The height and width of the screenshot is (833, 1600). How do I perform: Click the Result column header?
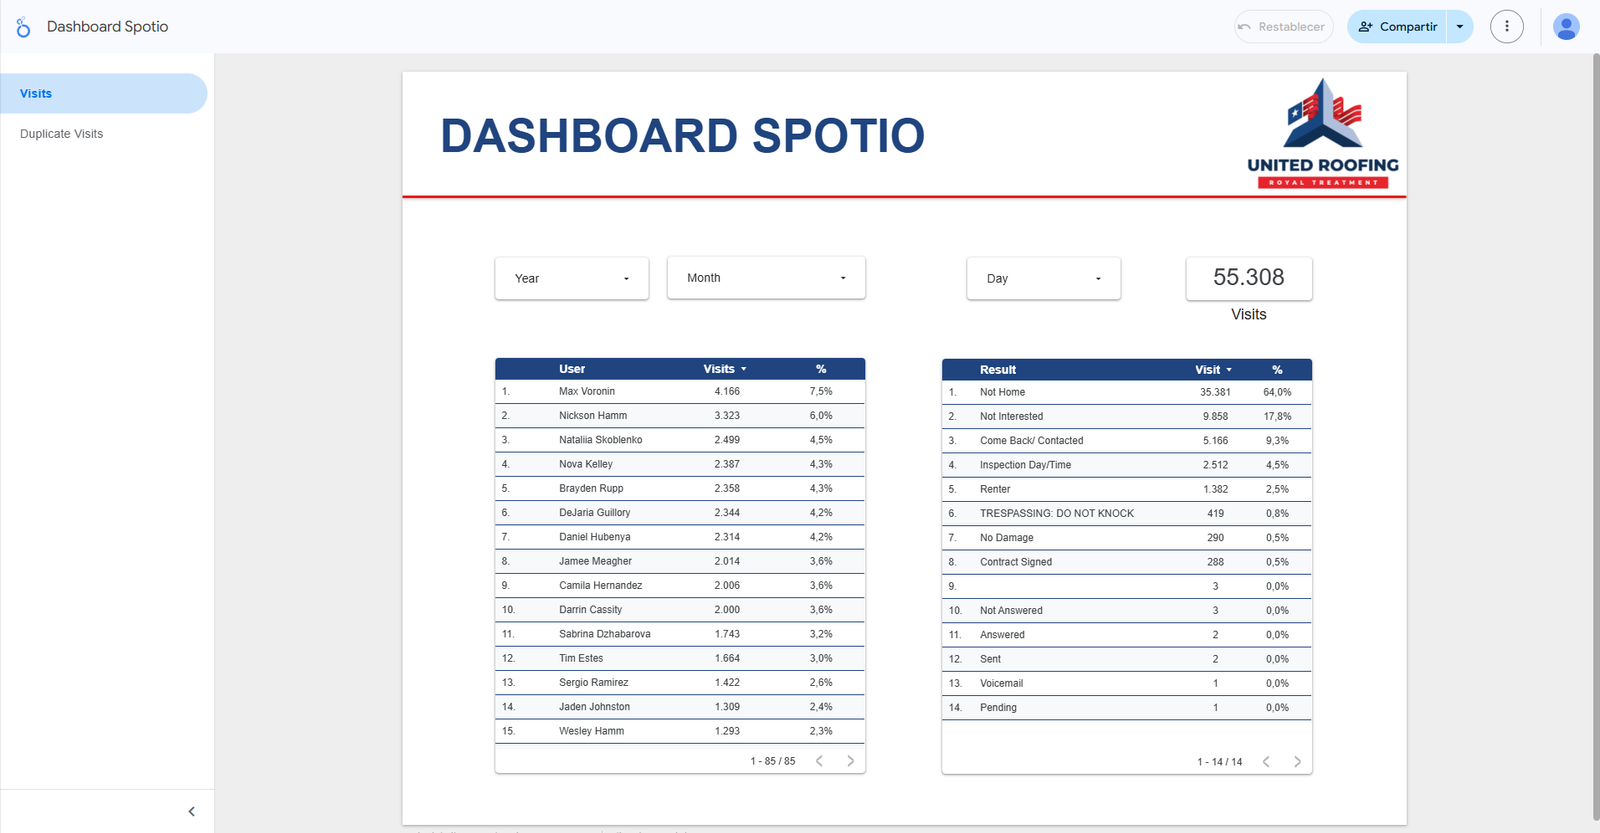pos(998,370)
